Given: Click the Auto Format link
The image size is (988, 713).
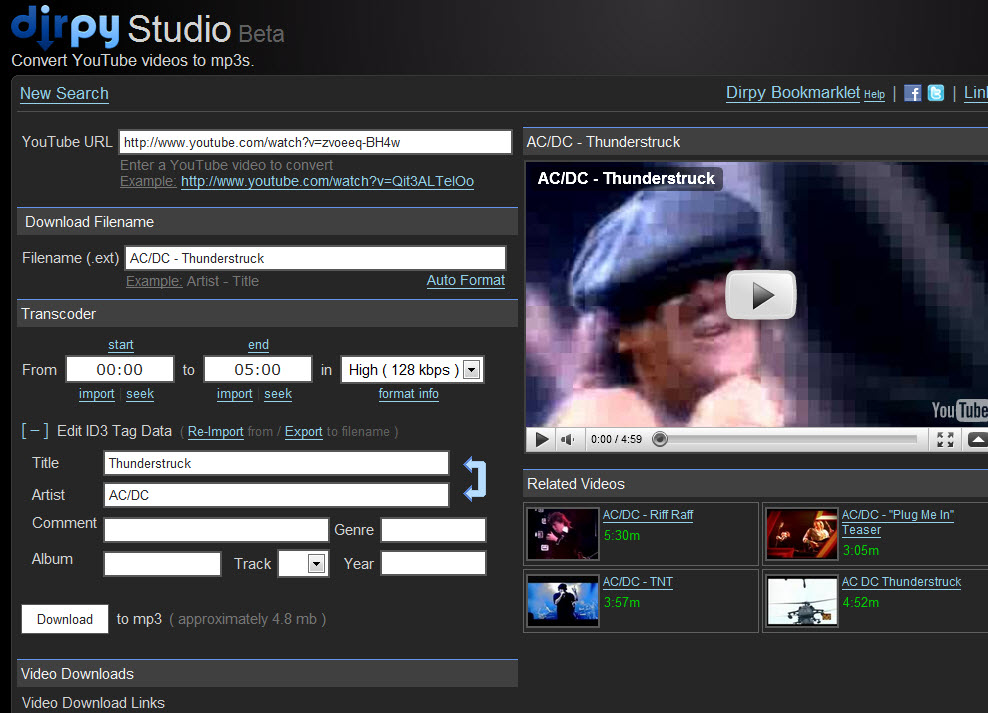Looking at the screenshot, I should [466, 280].
